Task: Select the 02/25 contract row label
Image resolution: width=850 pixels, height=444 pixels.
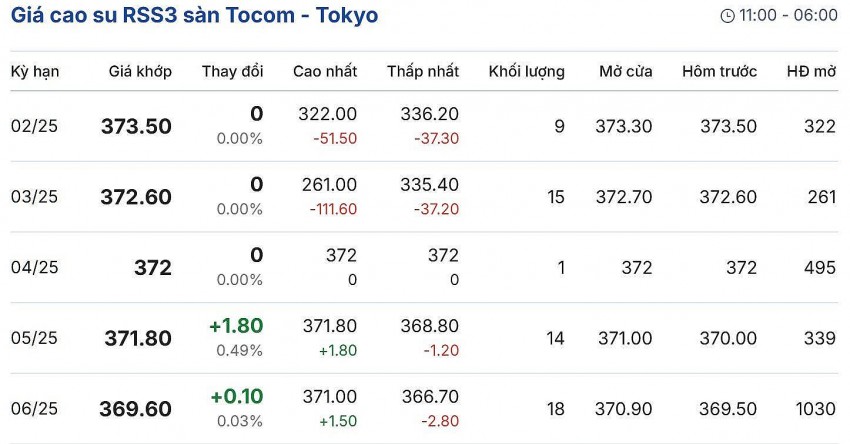Action: click(x=34, y=126)
